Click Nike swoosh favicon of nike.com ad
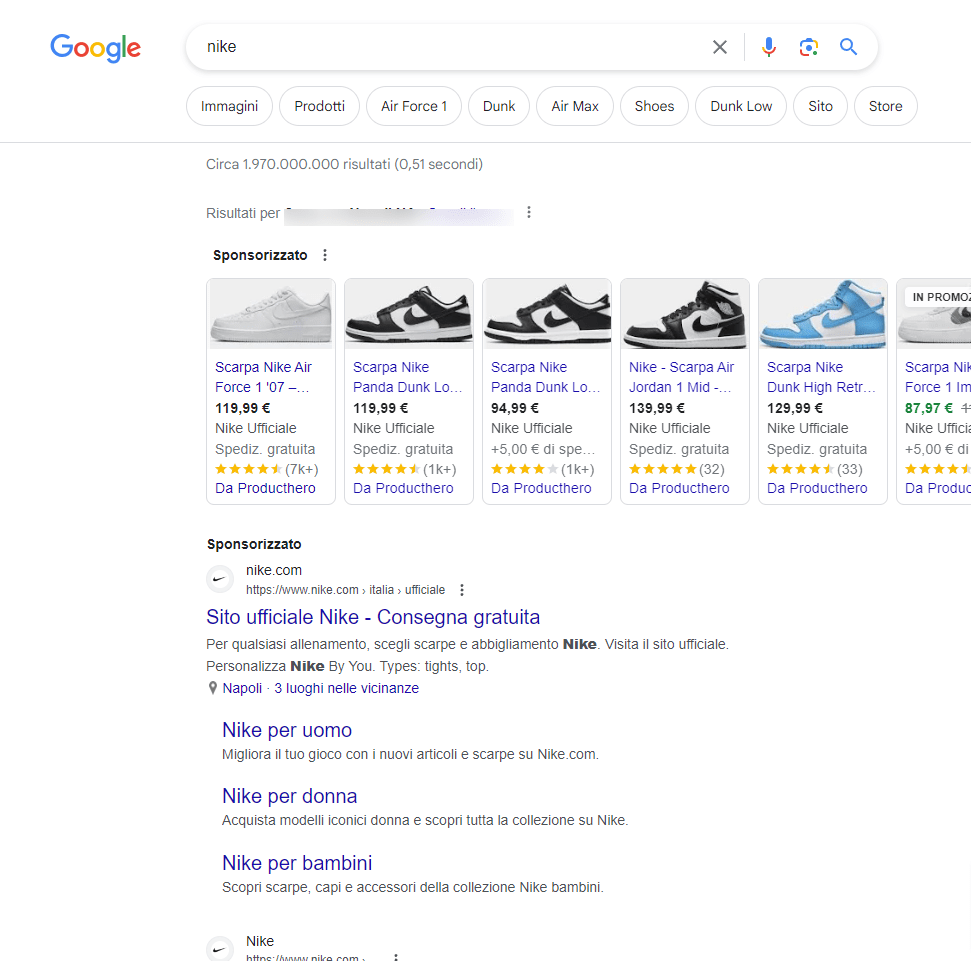 pos(220,580)
